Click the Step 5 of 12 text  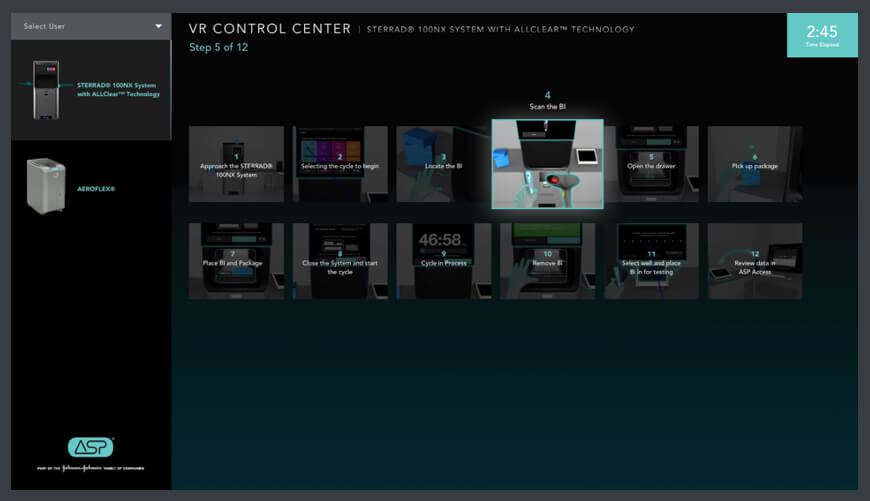(219, 48)
